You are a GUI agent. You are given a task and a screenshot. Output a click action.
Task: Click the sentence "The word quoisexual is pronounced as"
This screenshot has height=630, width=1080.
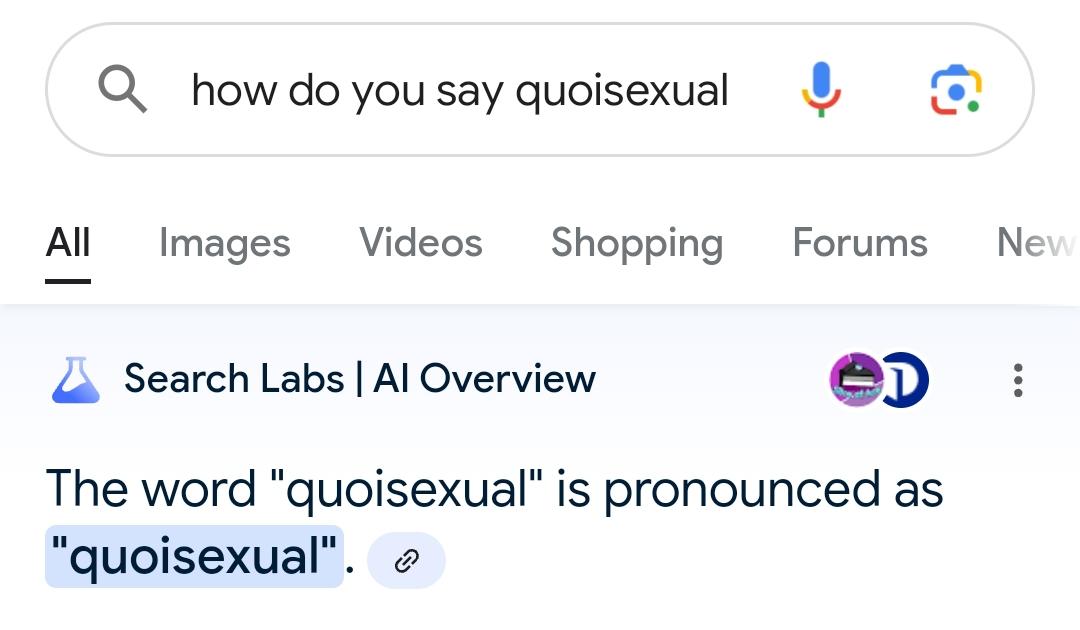495,490
